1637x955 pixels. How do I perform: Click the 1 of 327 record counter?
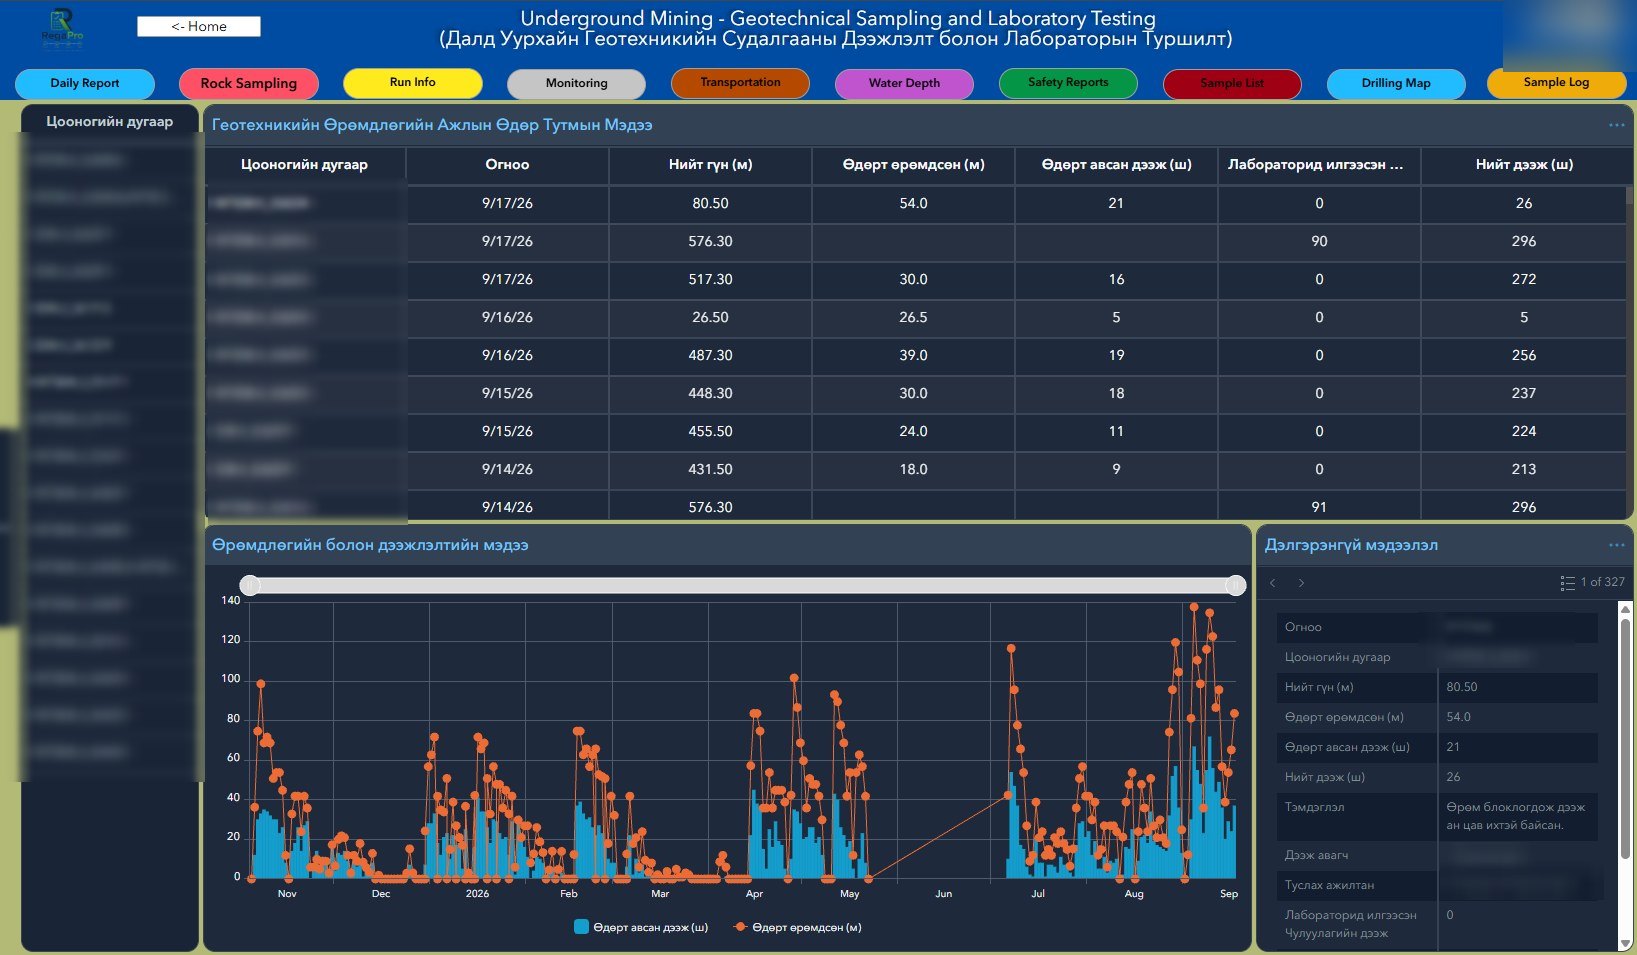coord(1602,582)
